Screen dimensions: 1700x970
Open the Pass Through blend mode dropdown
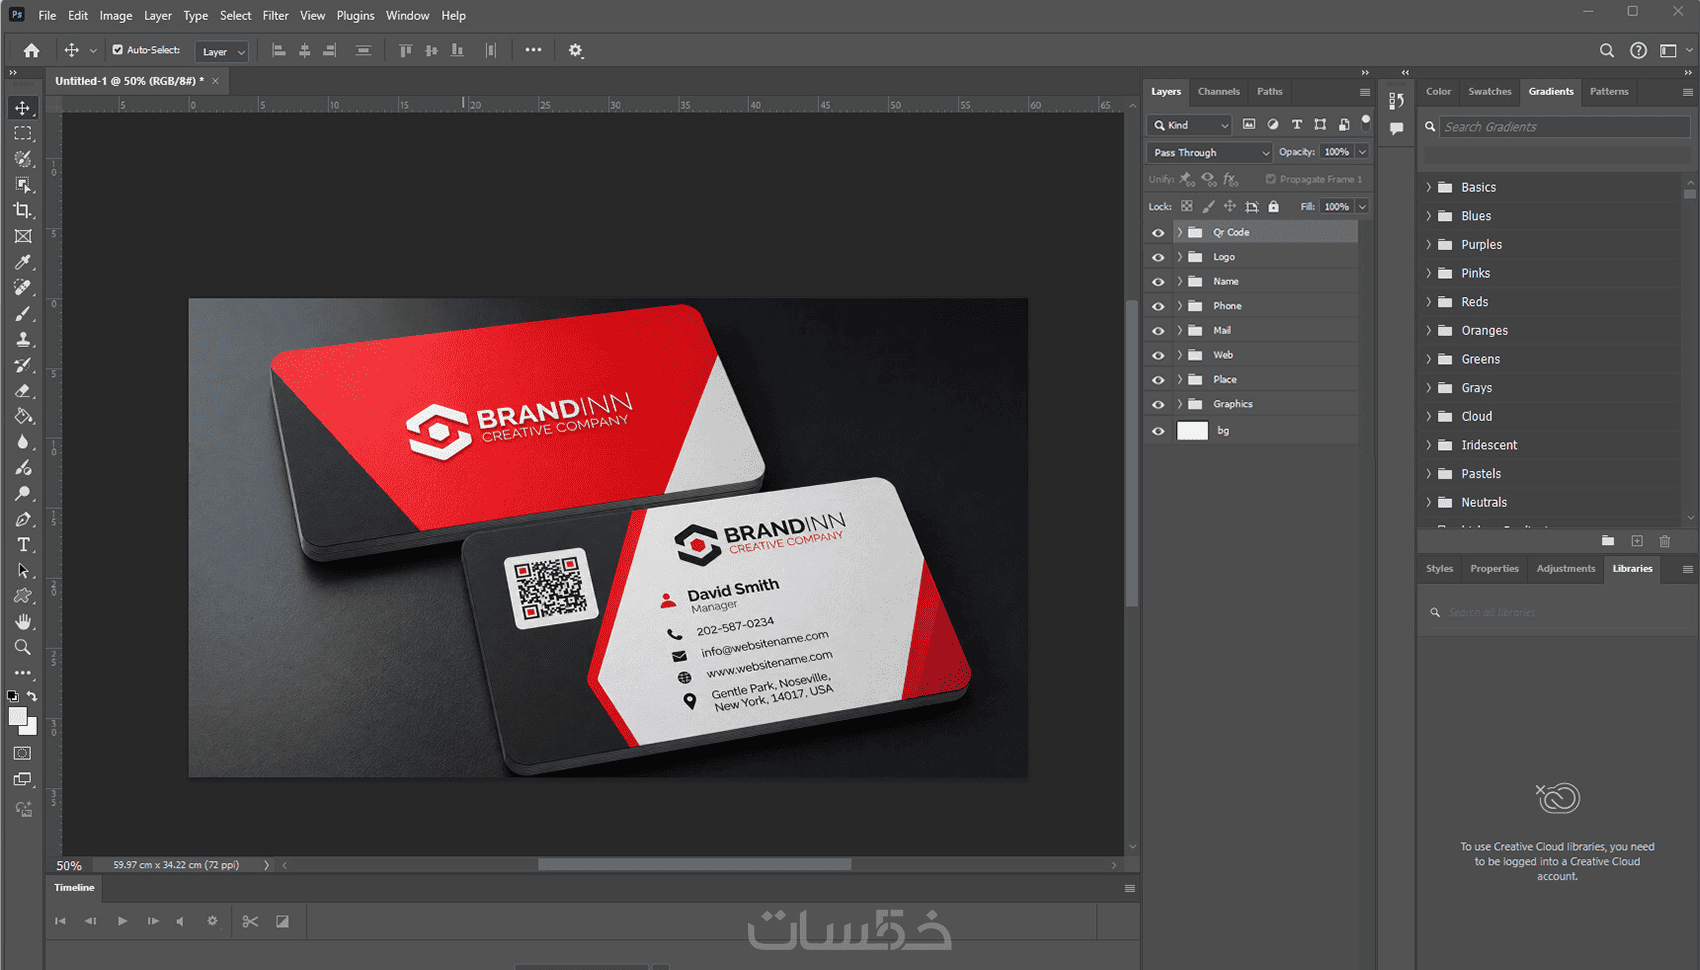point(1209,152)
